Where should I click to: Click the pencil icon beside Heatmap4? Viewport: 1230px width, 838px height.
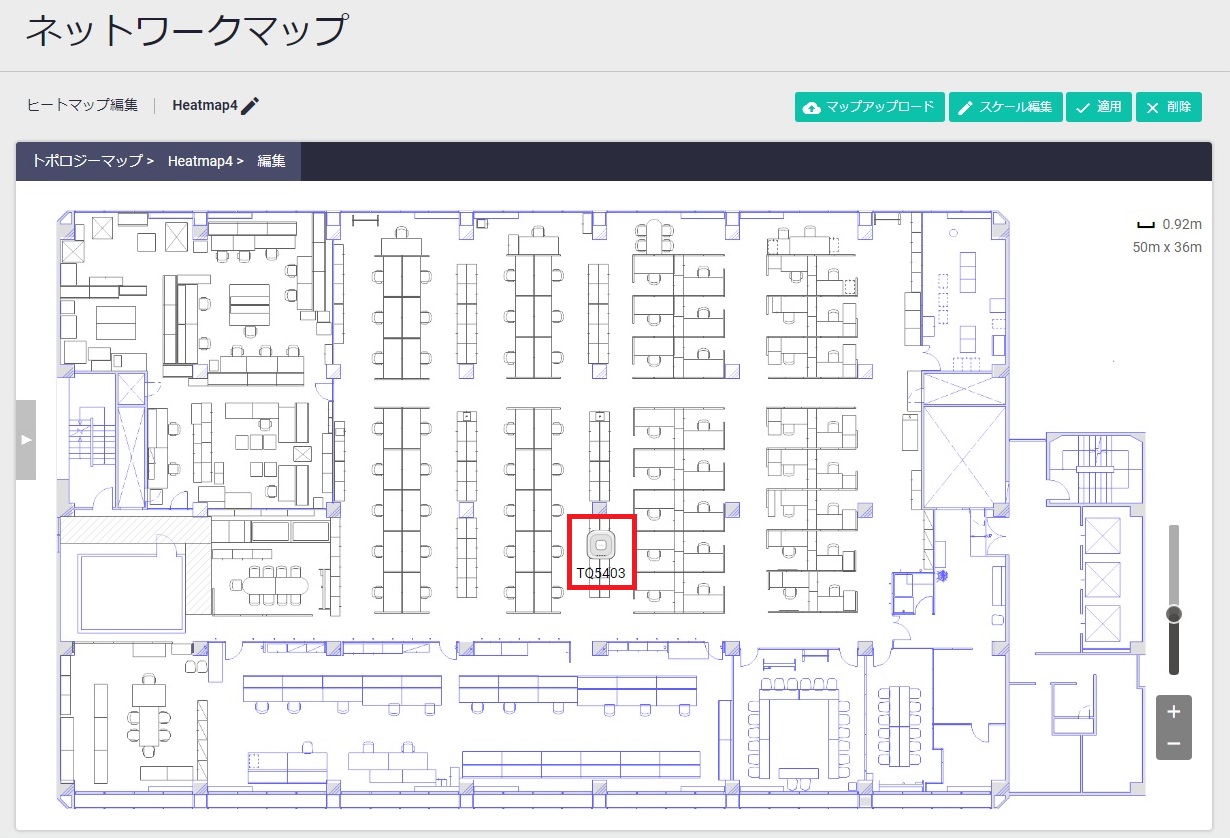(250, 106)
